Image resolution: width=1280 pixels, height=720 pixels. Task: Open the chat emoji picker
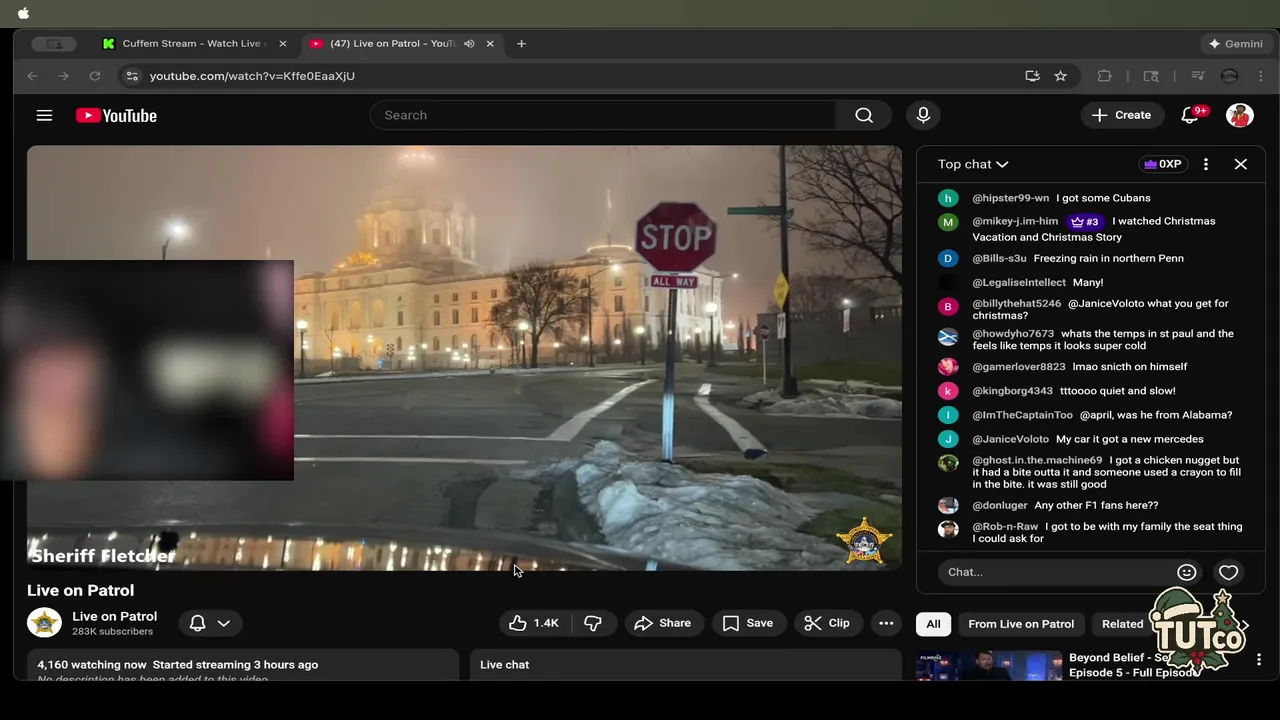1187,572
